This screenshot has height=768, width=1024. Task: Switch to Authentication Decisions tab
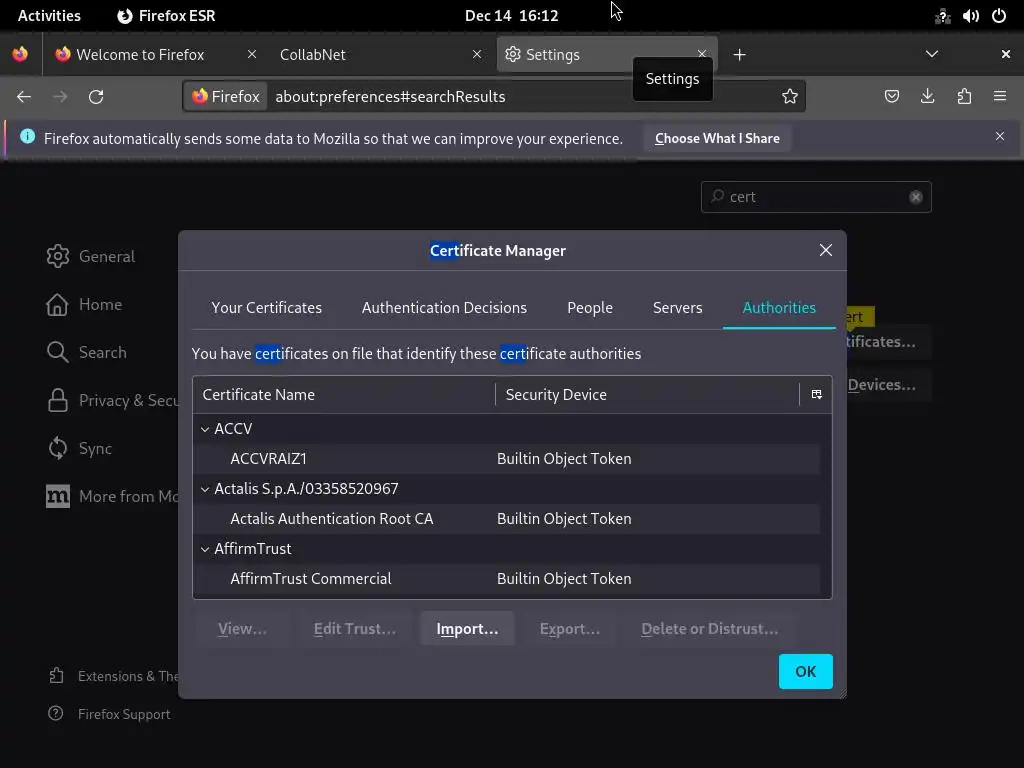point(444,308)
